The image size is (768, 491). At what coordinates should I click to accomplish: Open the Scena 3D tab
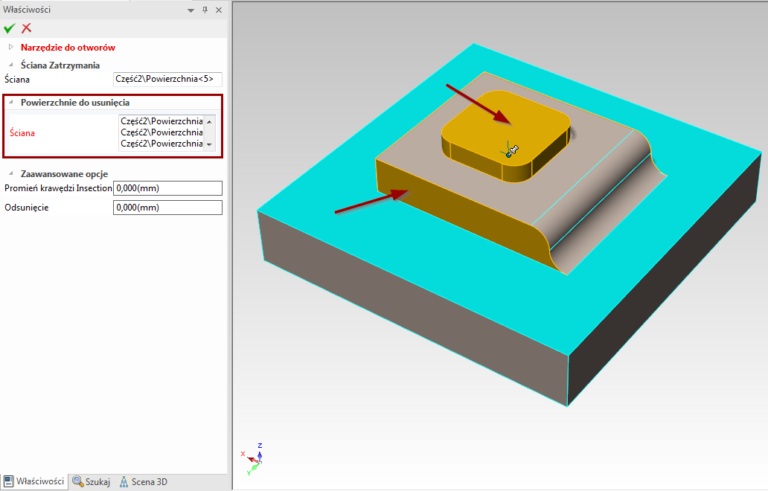(143, 481)
